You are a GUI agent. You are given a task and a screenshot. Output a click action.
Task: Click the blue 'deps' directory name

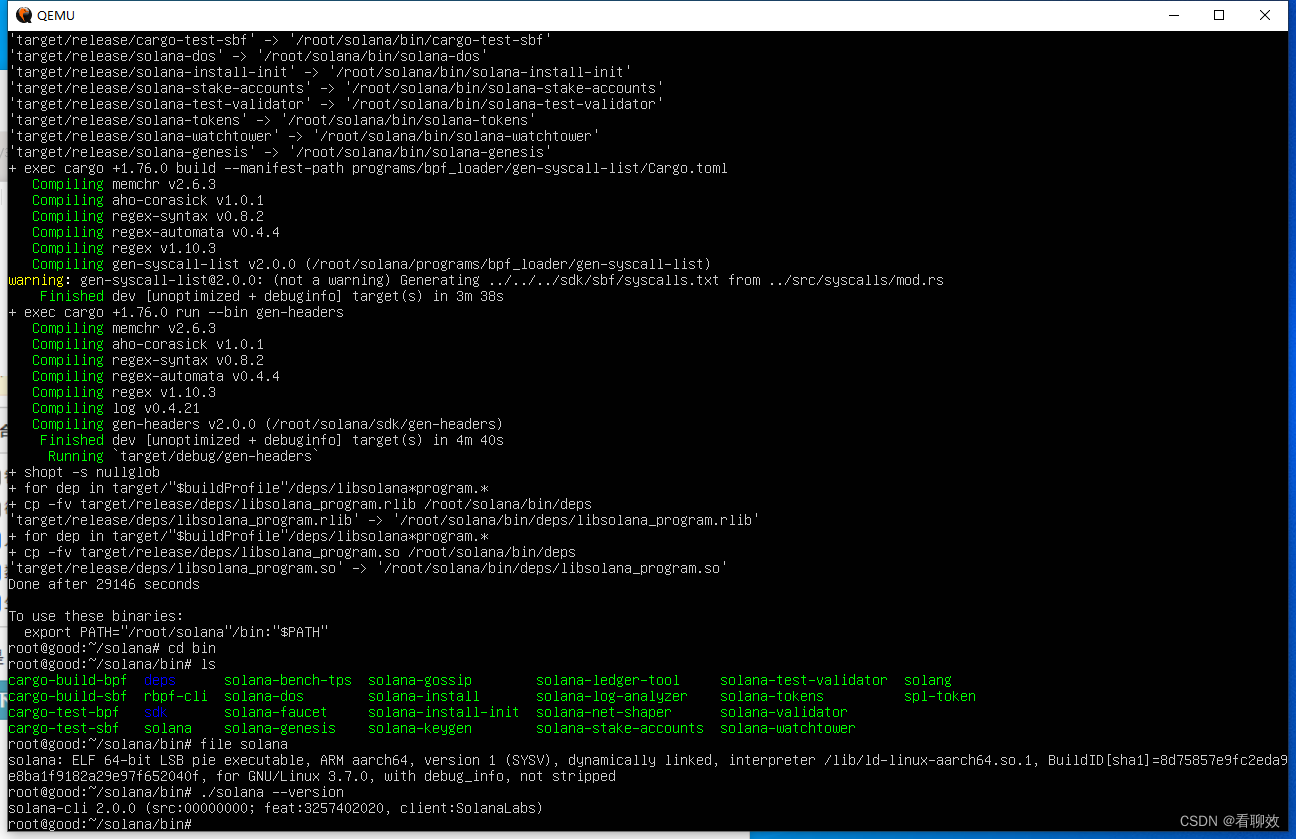[x=160, y=680]
